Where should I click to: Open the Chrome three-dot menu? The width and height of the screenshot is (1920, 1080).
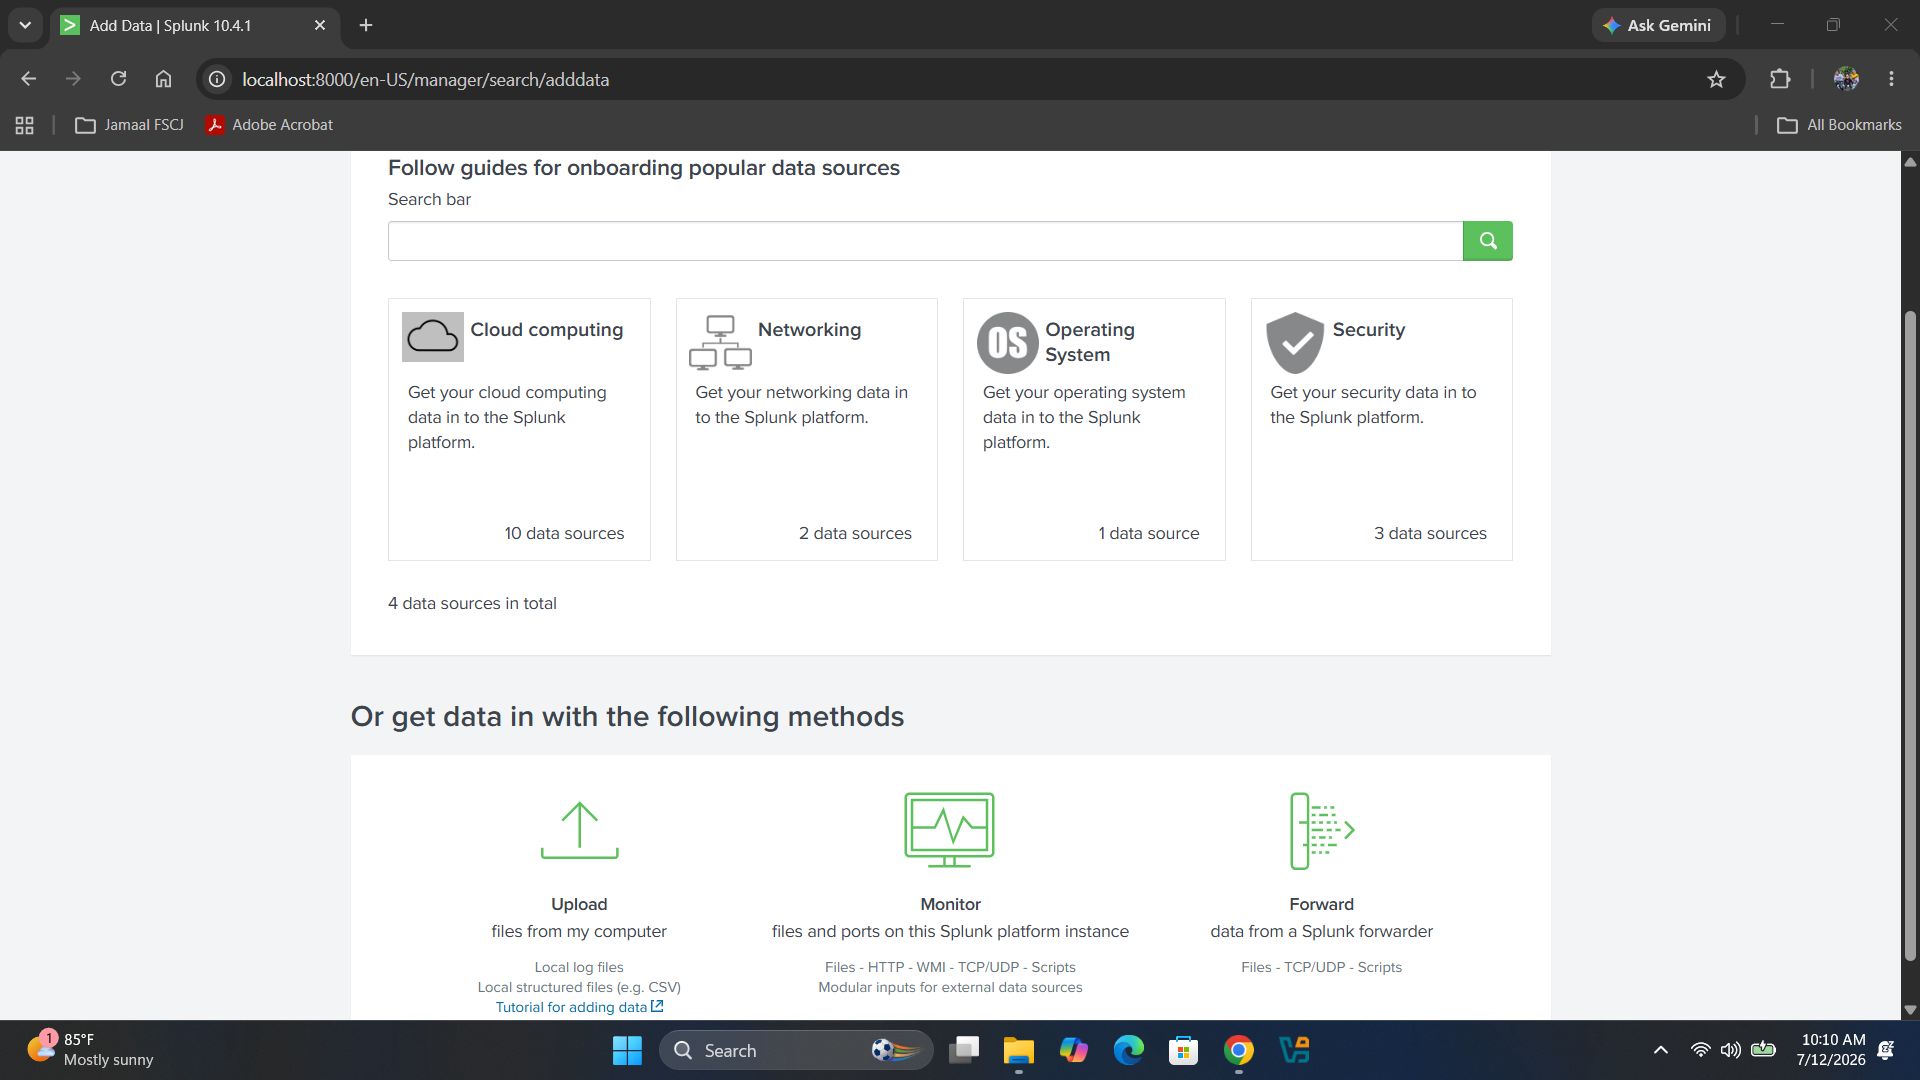pos(1891,79)
